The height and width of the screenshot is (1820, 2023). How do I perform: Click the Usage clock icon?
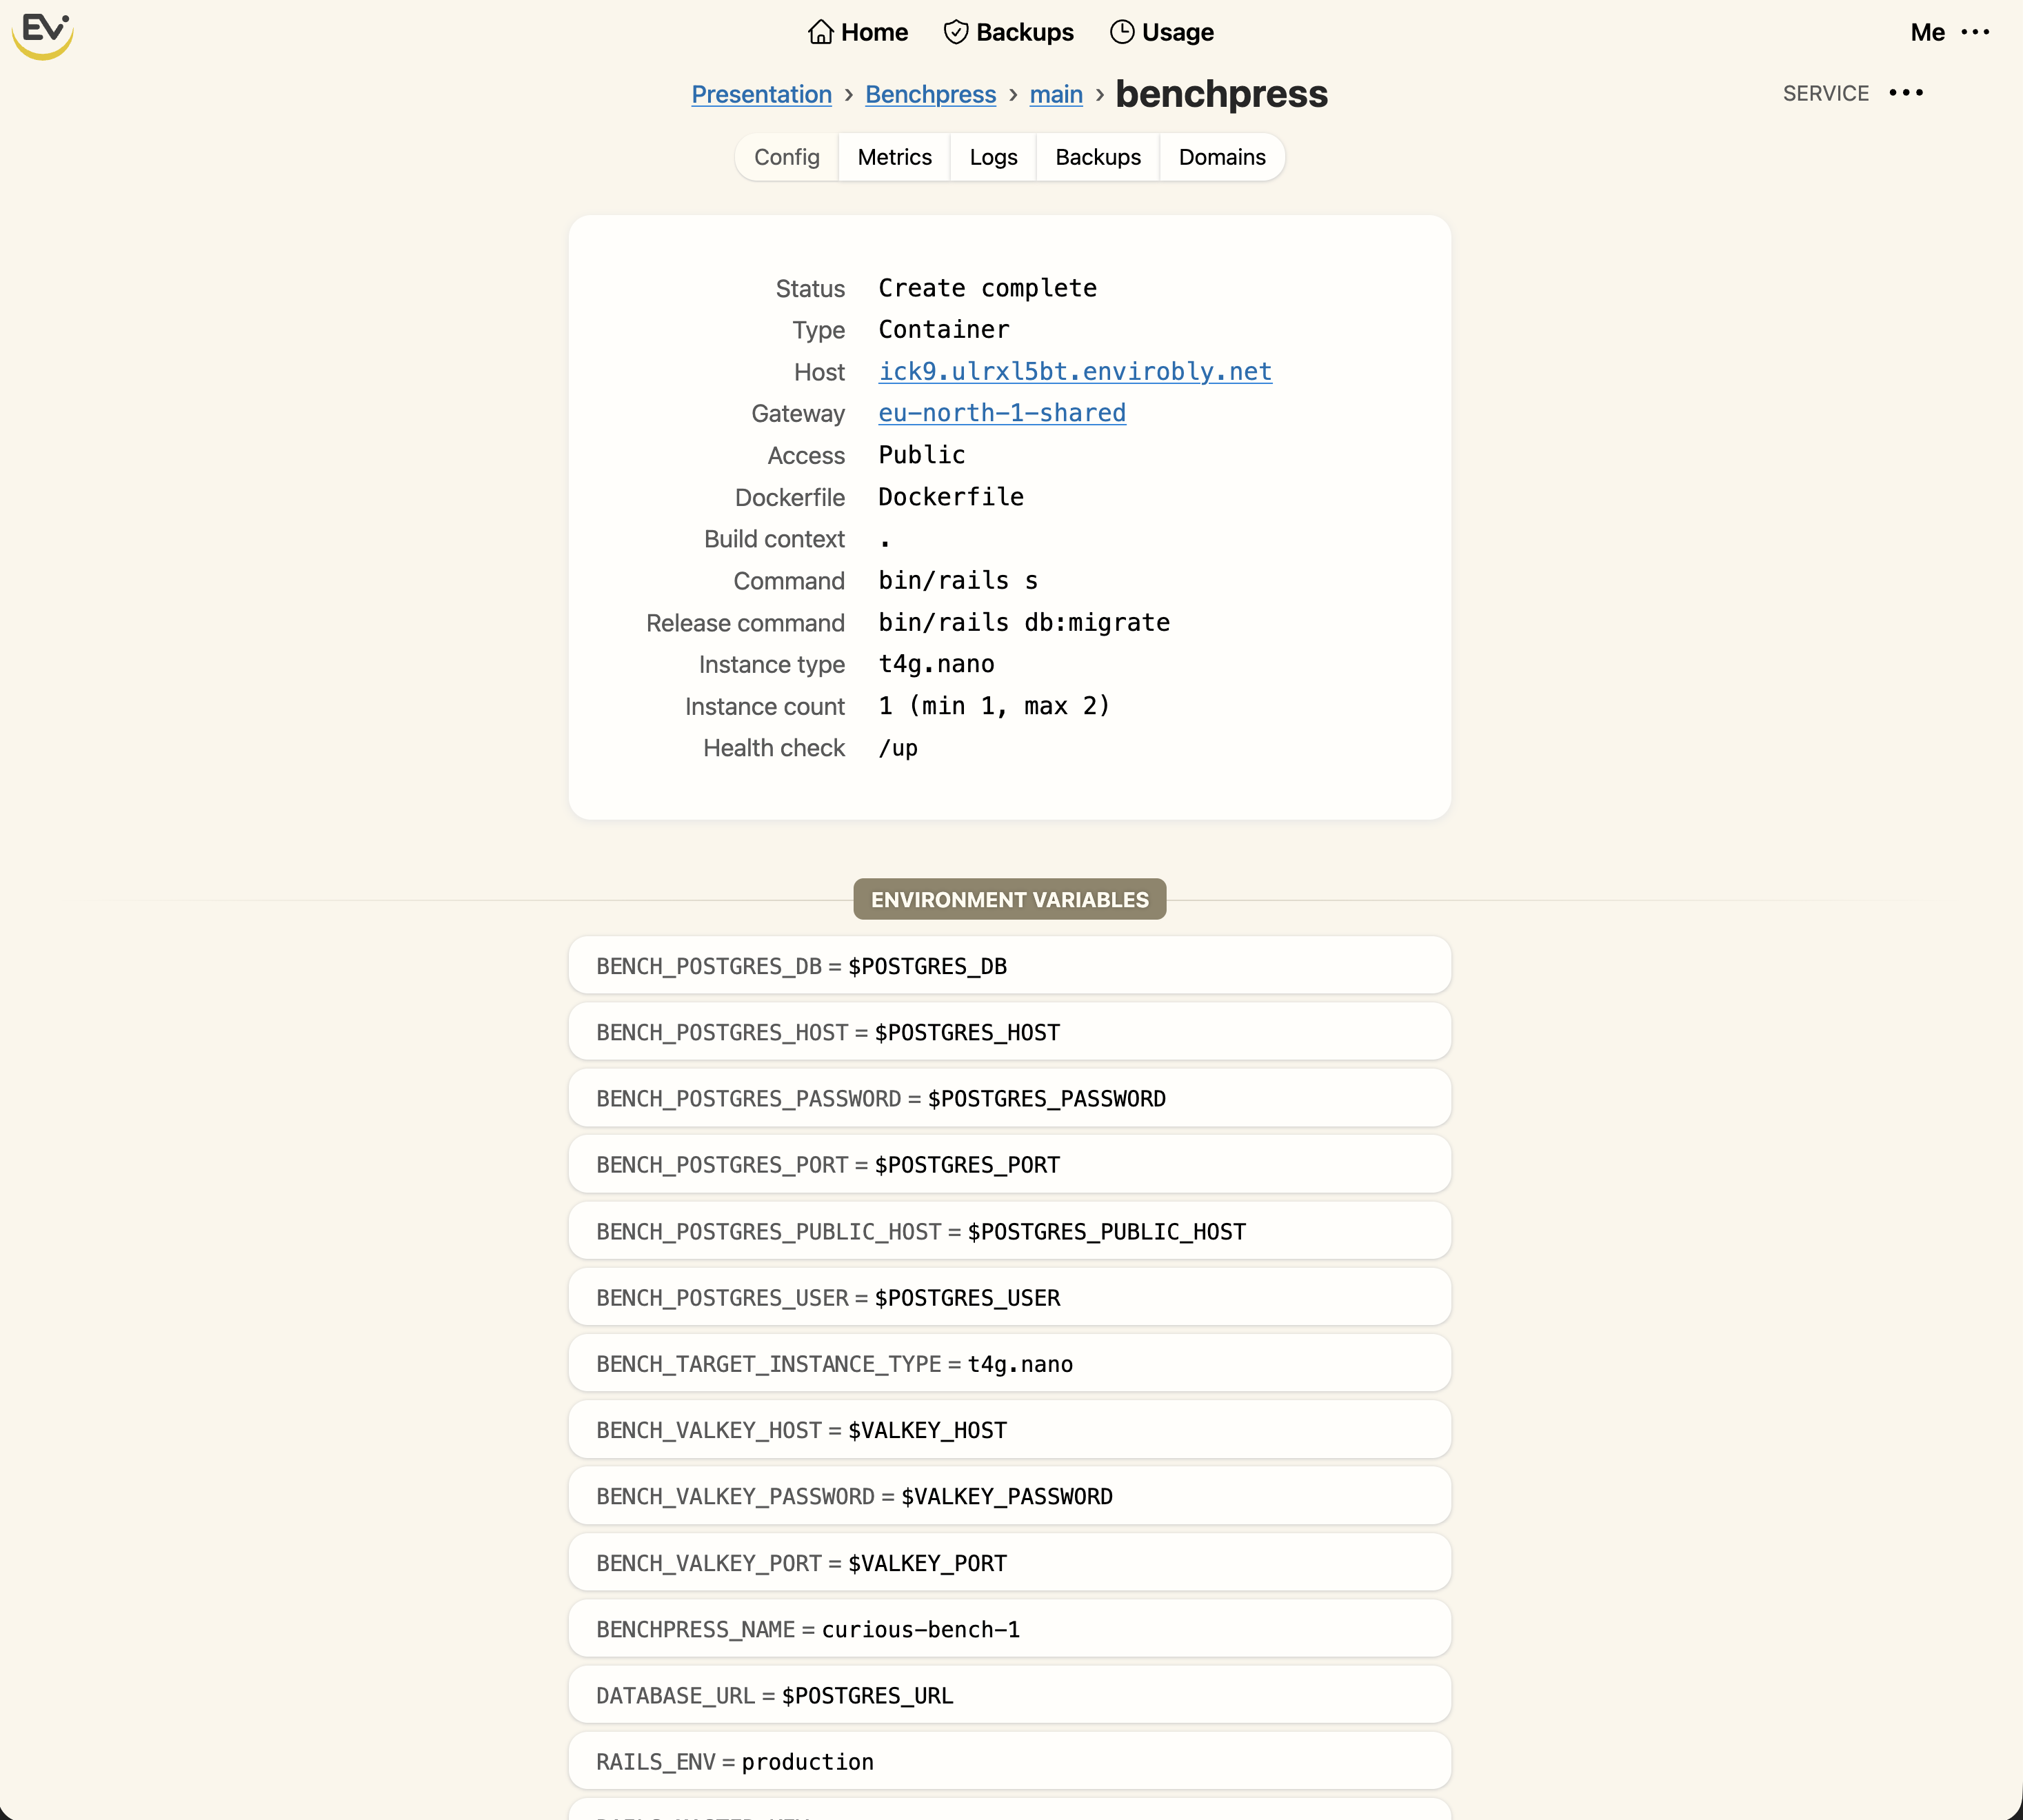coord(1122,32)
